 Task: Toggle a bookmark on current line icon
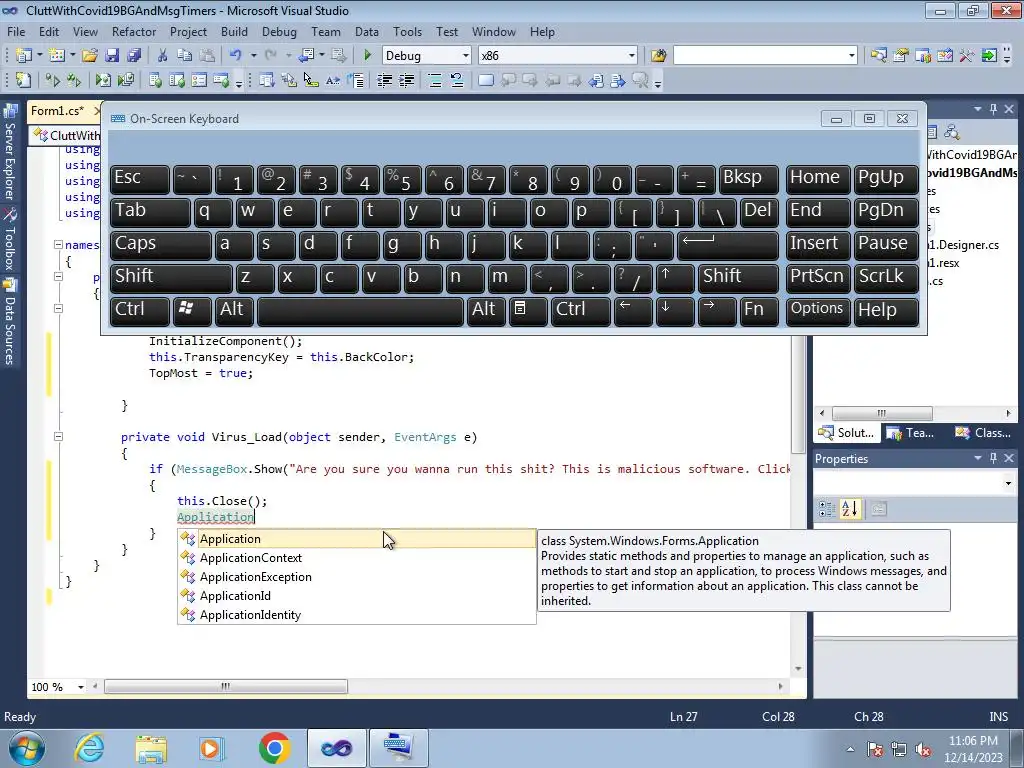coord(485,80)
